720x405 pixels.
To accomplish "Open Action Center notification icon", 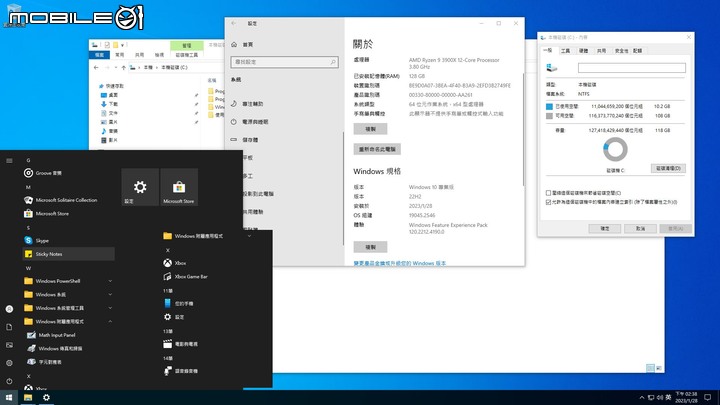I will click(x=708, y=398).
